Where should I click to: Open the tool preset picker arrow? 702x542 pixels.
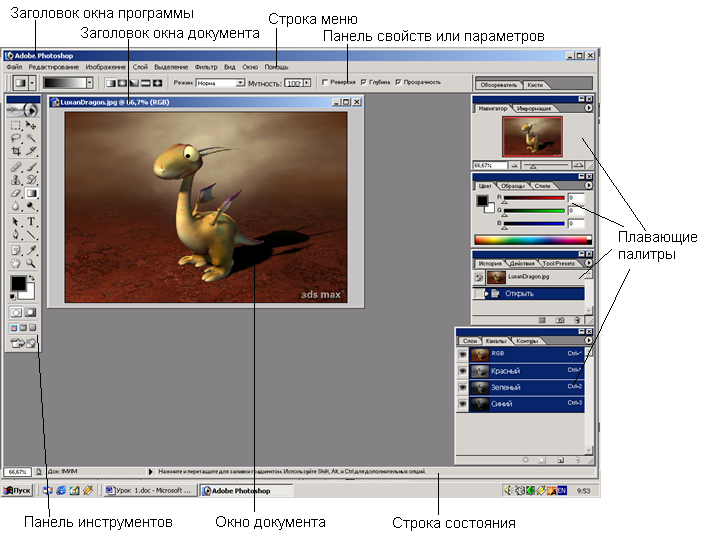(32, 83)
